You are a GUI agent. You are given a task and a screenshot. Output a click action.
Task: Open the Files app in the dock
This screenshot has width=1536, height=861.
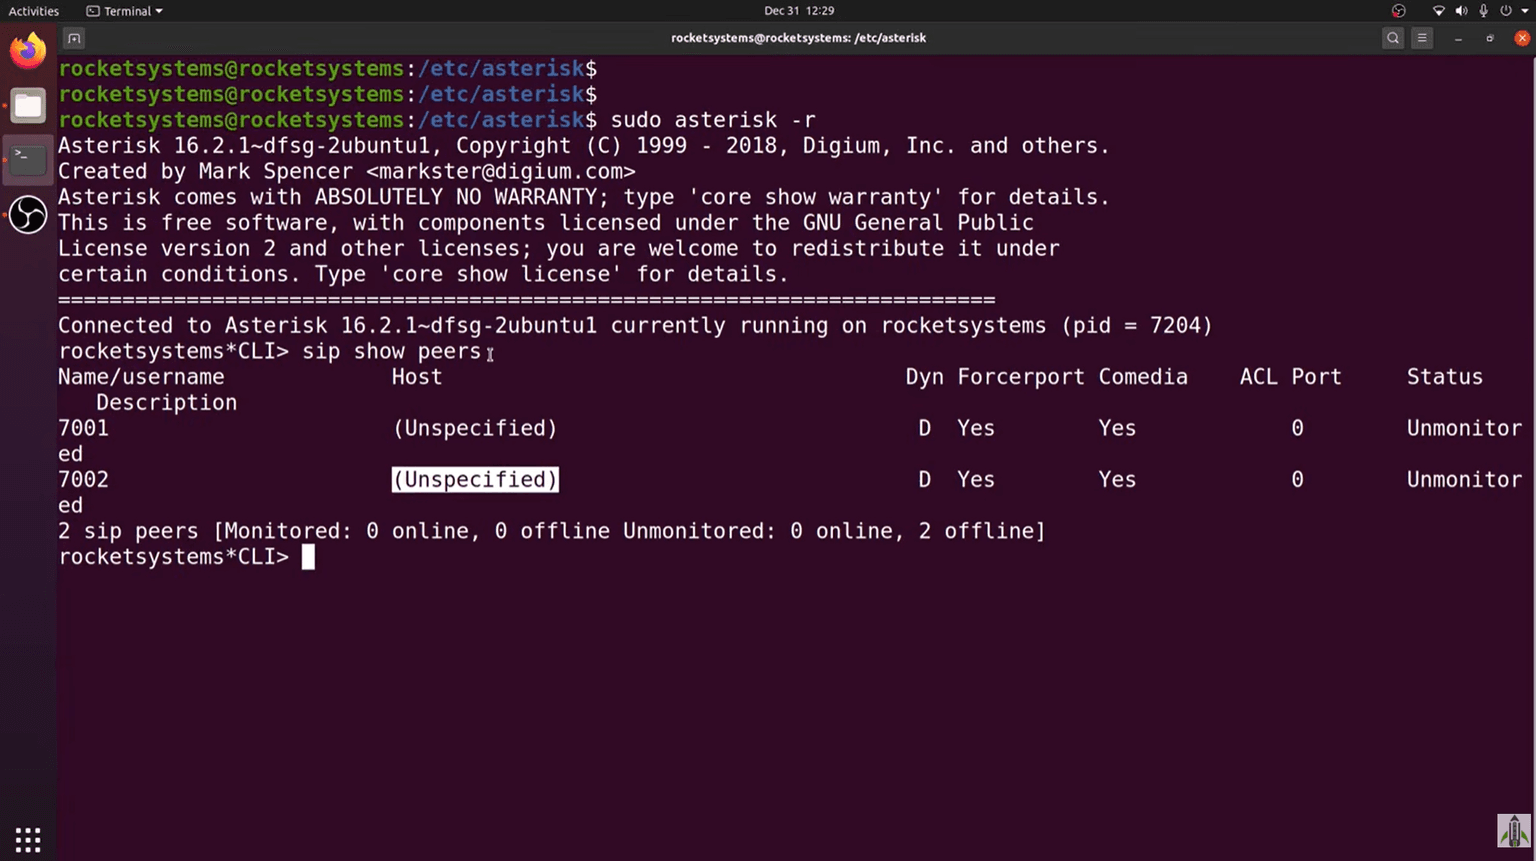point(28,105)
